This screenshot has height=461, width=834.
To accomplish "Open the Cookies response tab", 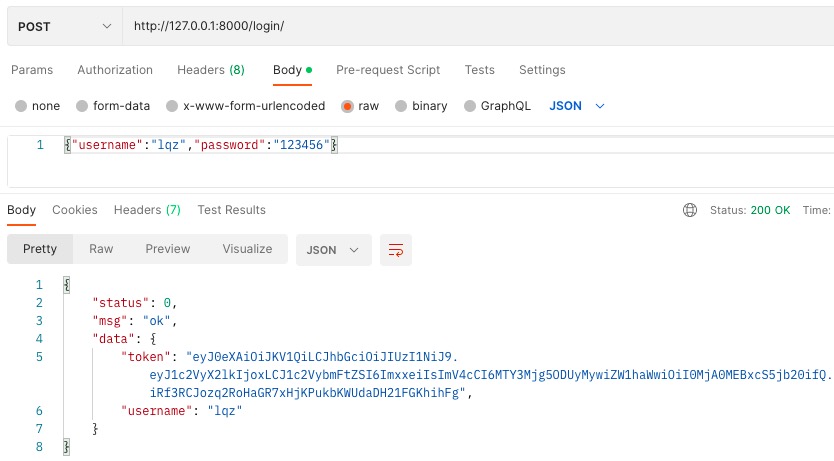I will point(75,210).
